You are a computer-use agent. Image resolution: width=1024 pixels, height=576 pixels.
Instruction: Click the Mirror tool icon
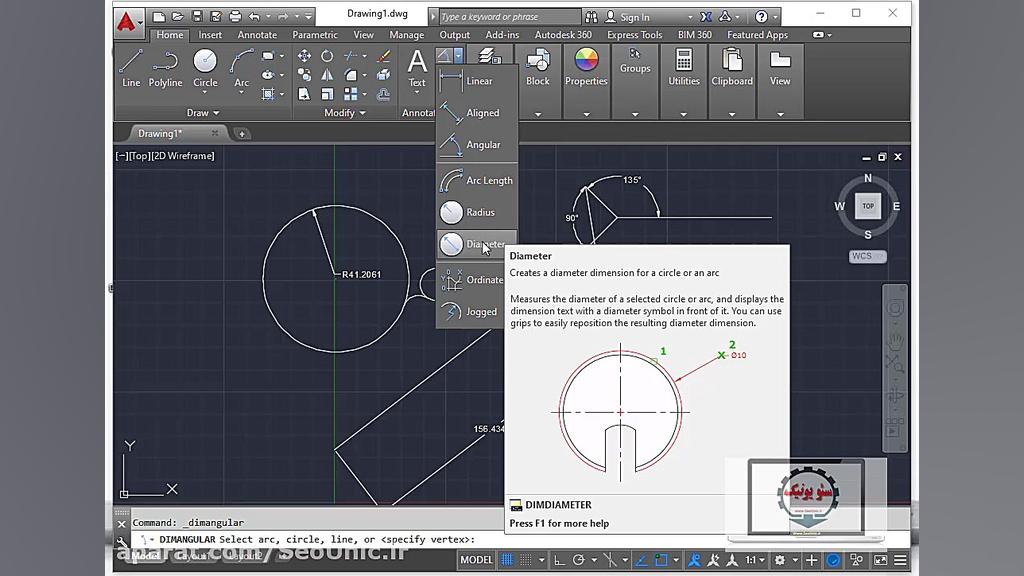point(327,75)
